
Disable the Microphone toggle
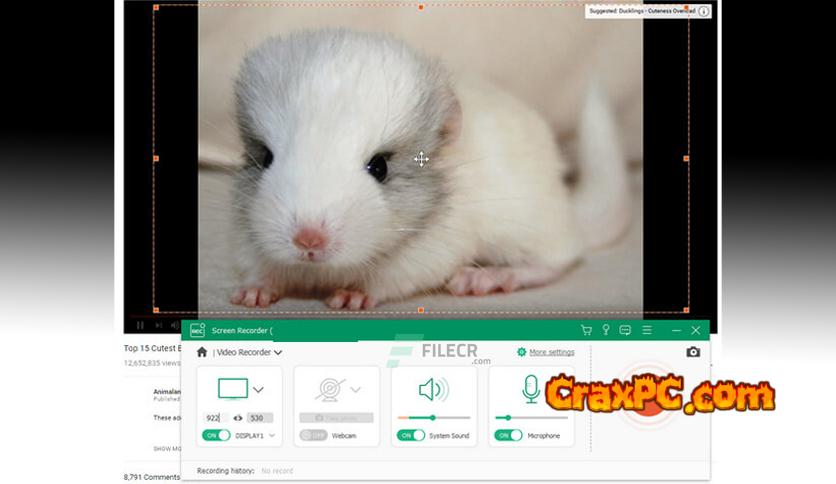click(x=508, y=435)
